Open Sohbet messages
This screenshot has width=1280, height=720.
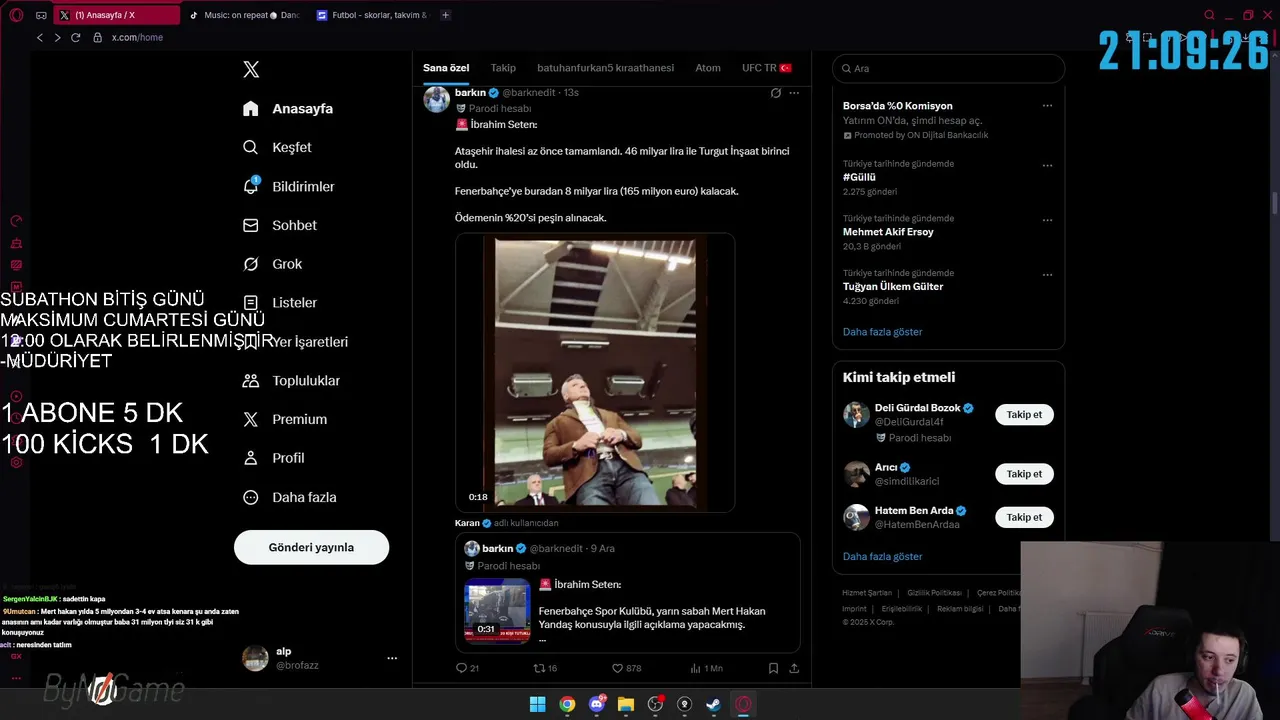[280, 225]
